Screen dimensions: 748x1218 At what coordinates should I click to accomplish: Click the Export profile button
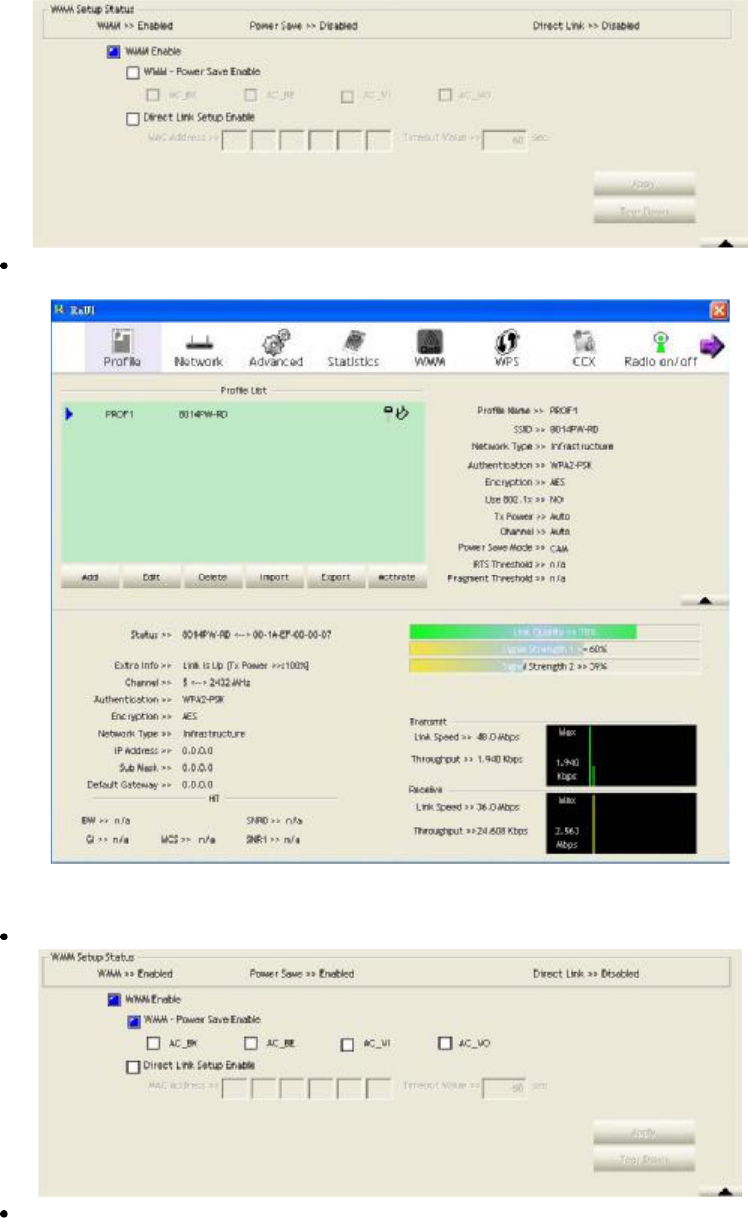[x=335, y=577]
